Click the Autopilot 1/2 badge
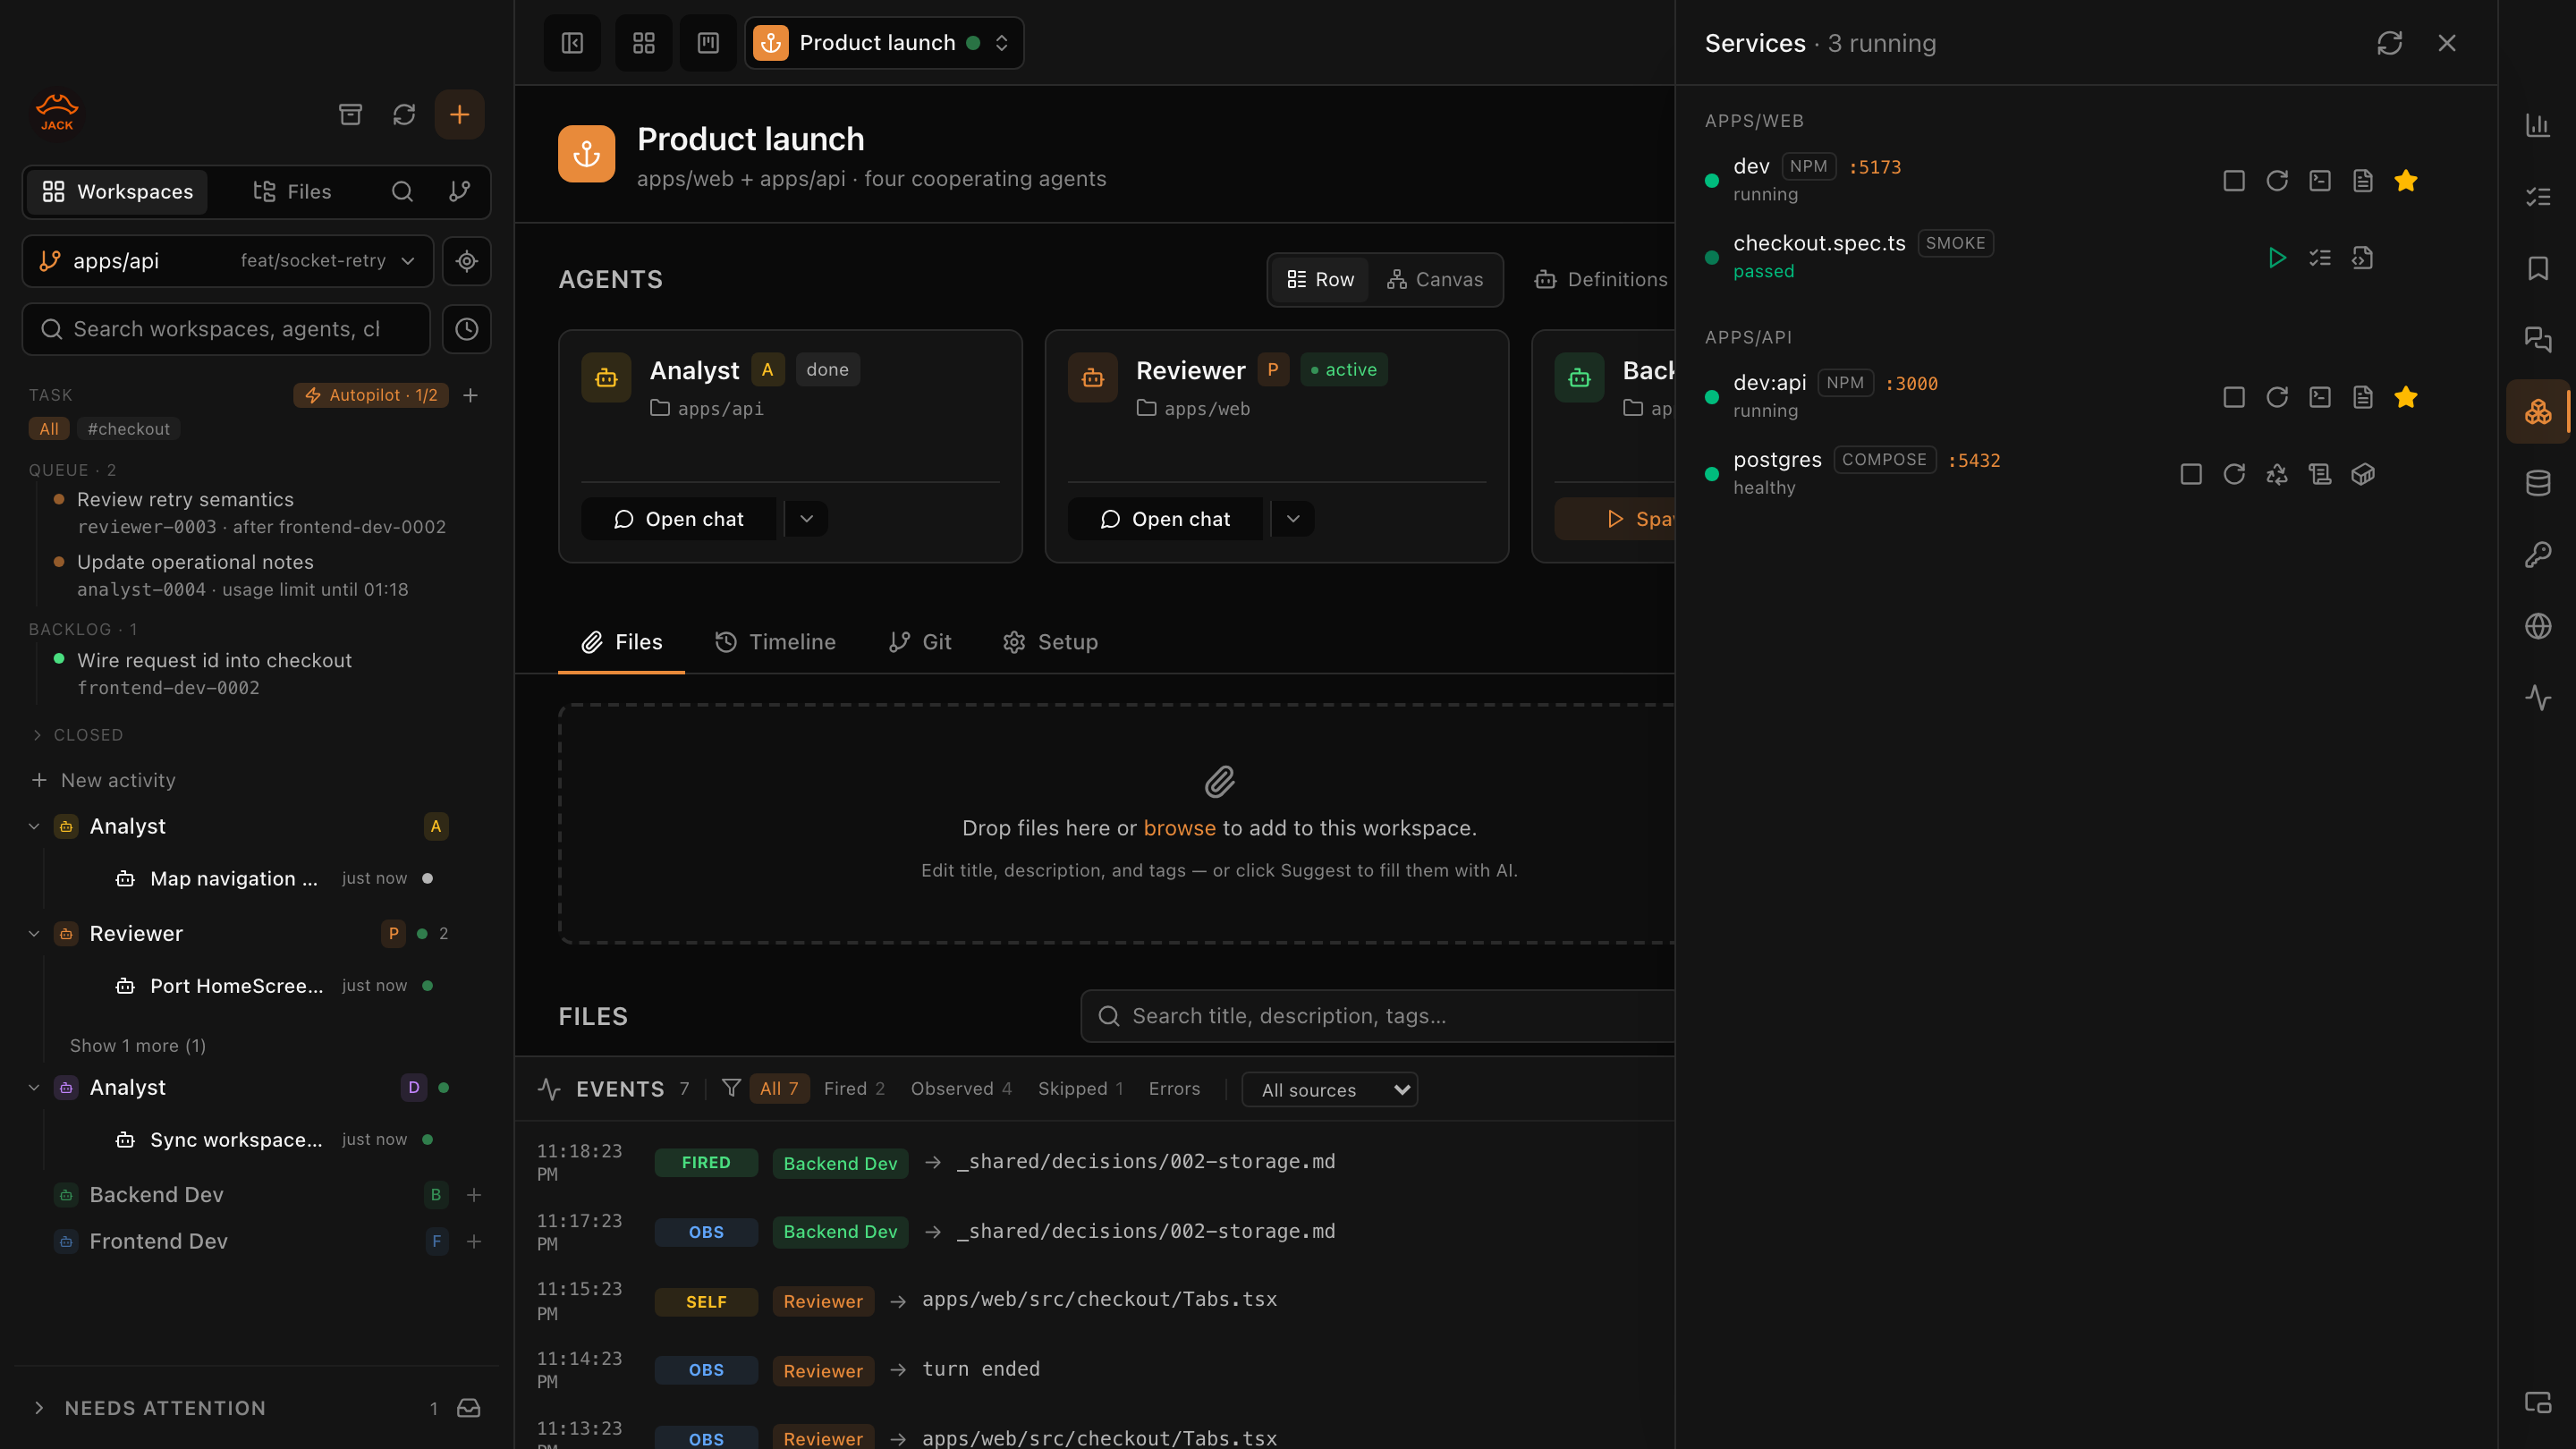The width and height of the screenshot is (2576, 1449). coord(371,396)
